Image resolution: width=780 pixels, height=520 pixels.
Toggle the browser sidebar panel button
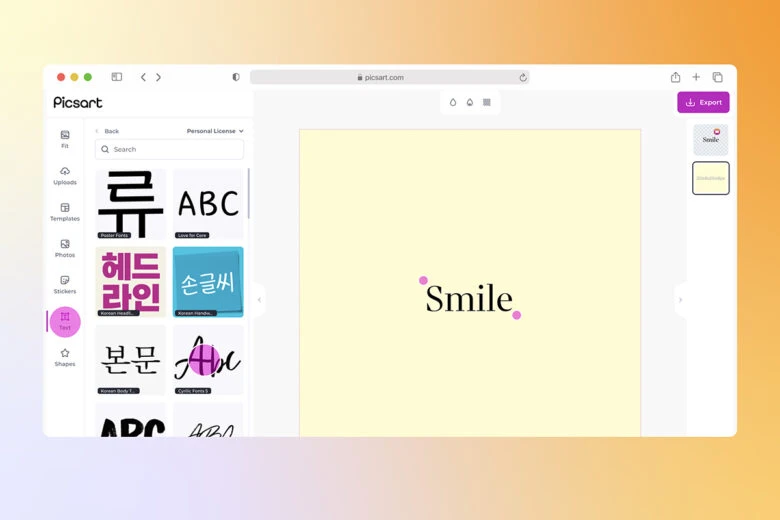(x=116, y=77)
